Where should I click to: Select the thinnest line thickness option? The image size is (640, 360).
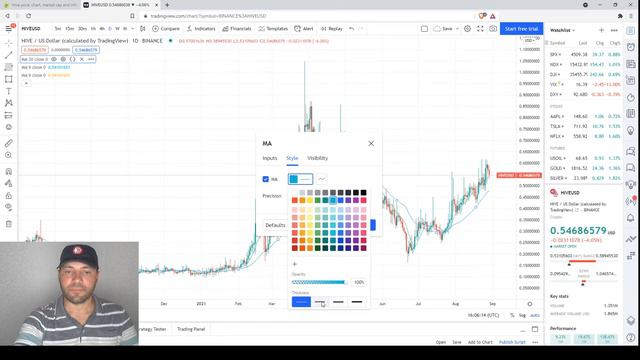point(301,302)
